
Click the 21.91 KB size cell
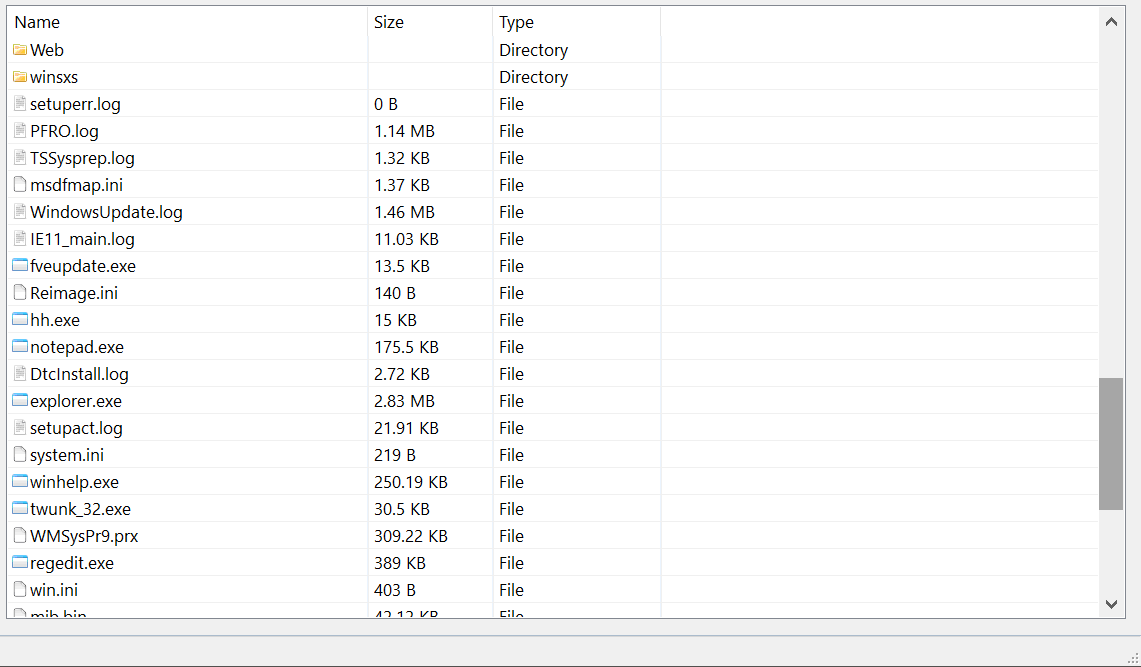tap(407, 428)
